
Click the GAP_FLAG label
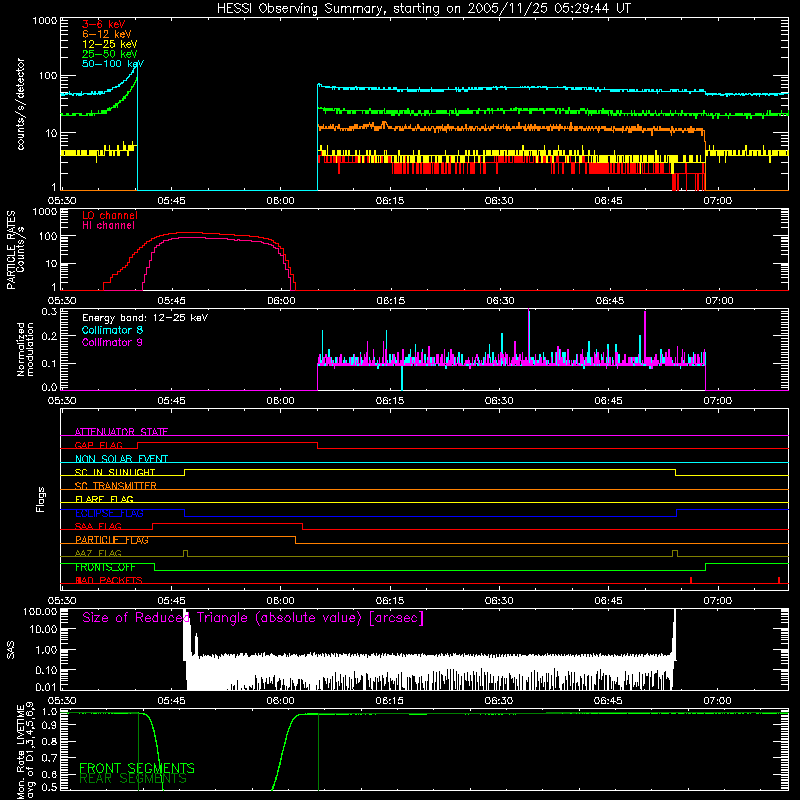98,445
